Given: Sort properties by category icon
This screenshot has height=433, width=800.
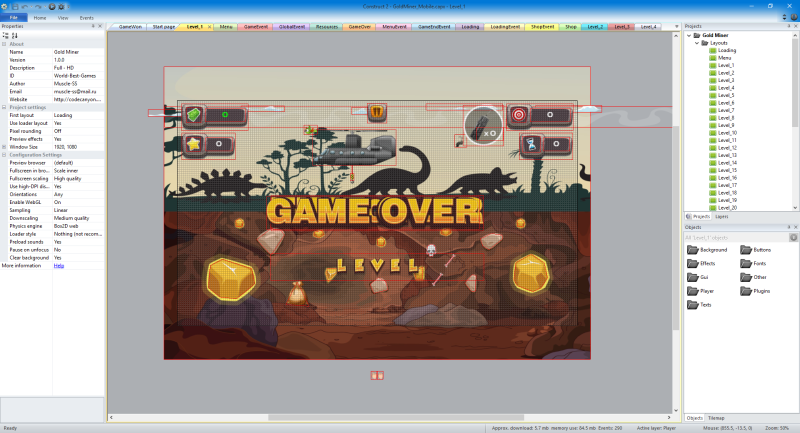Looking at the screenshot, I should pos(6,36).
